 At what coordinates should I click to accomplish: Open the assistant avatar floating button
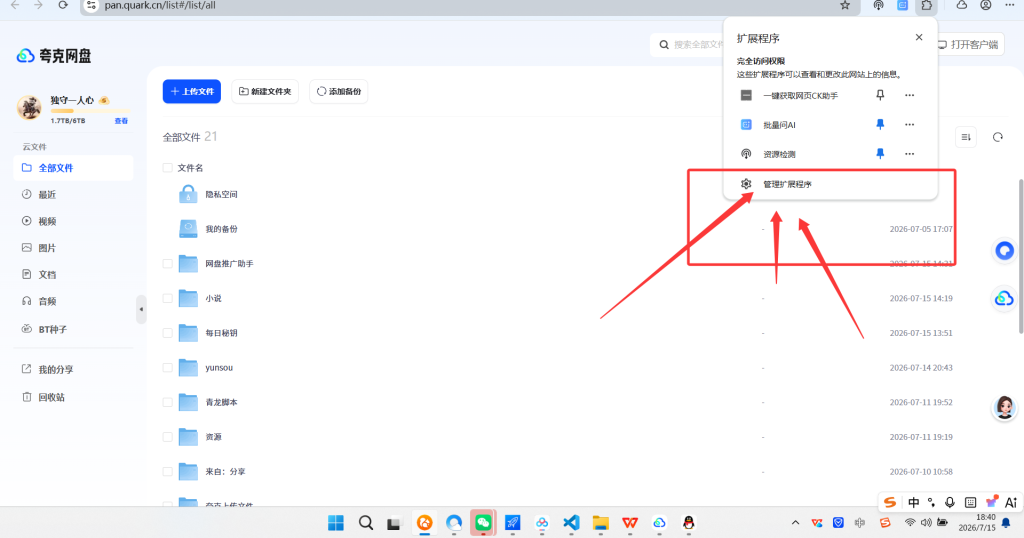[1004, 407]
